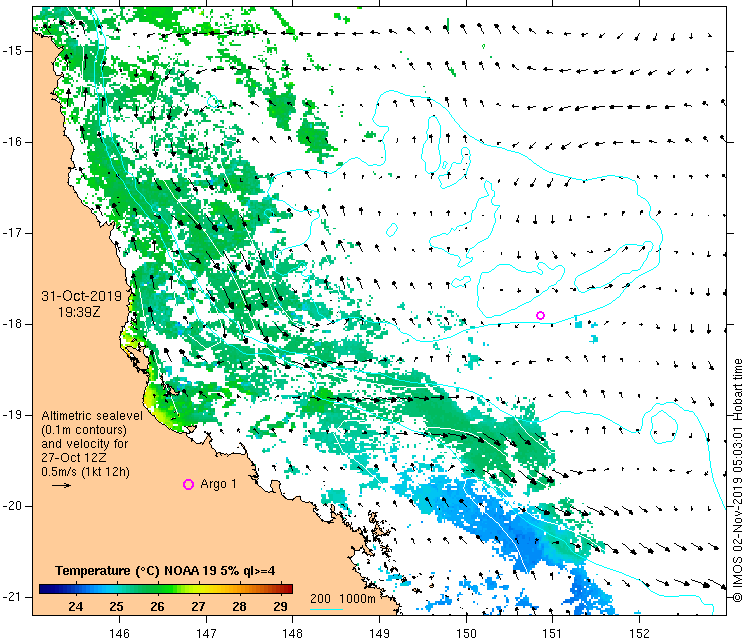The width and height of the screenshot is (750, 640).
Task: Click the 149 longitude axis label
Action: pos(379,633)
